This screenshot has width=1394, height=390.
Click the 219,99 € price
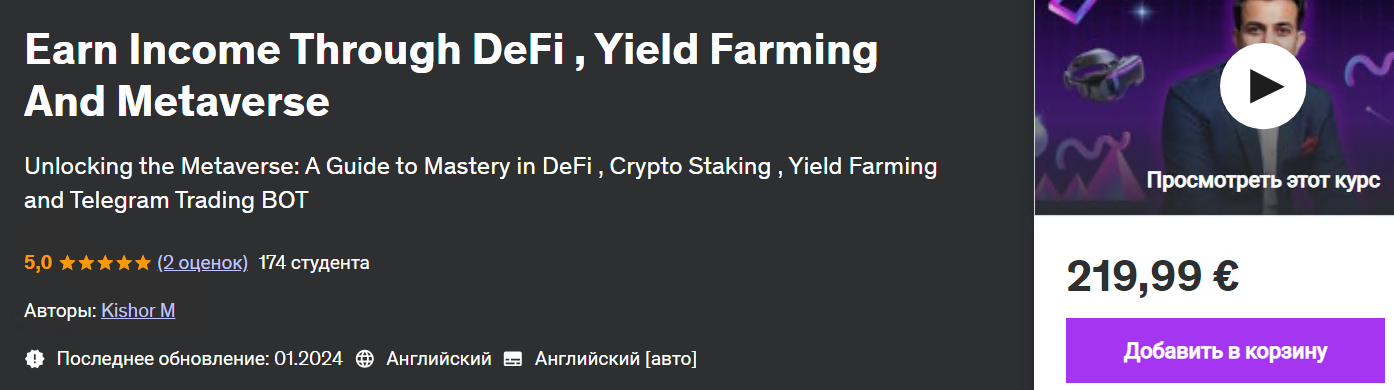point(1153,277)
